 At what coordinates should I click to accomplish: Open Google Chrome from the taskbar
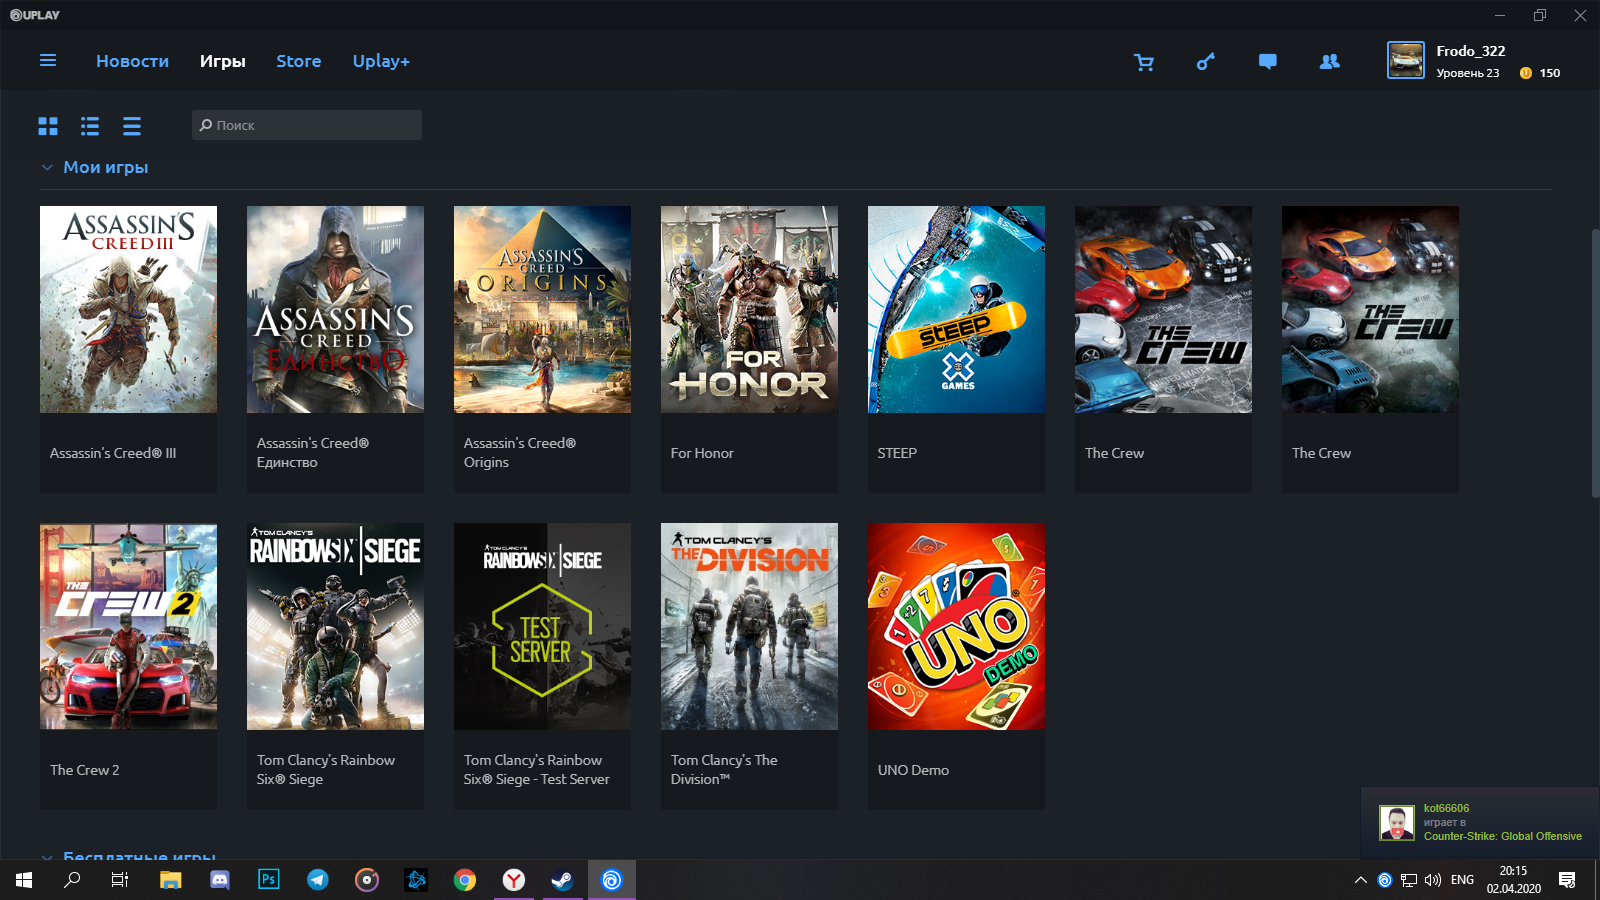[x=465, y=880]
